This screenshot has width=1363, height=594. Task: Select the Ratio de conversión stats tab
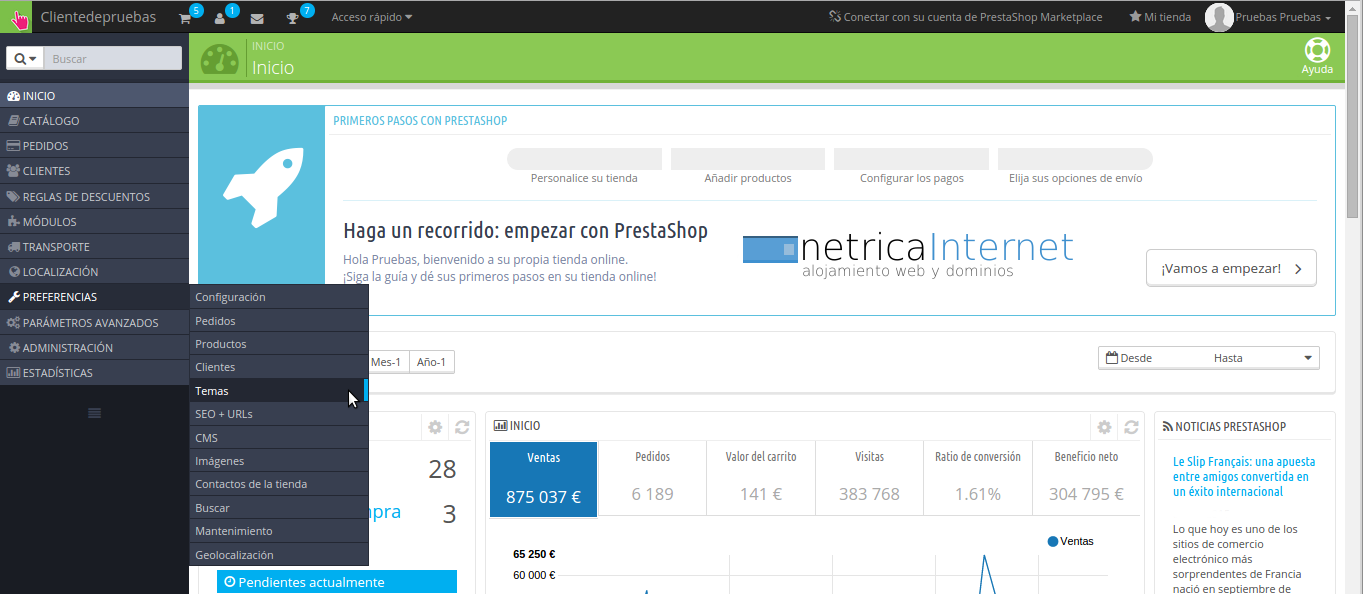pyautogui.click(x=978, y=479)
